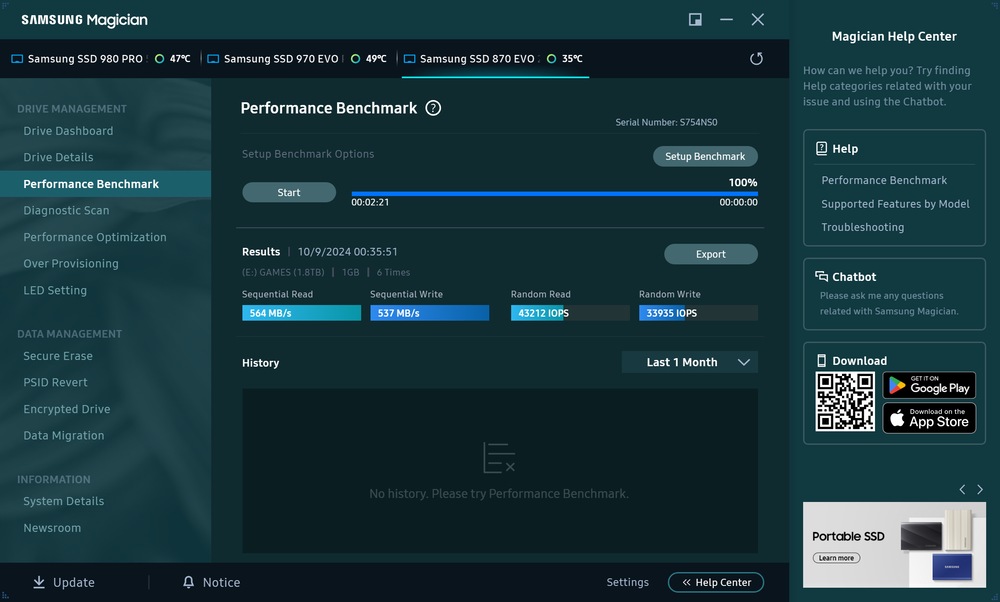Scan the Download QR code
The image size is (1000, 602).
845,402
